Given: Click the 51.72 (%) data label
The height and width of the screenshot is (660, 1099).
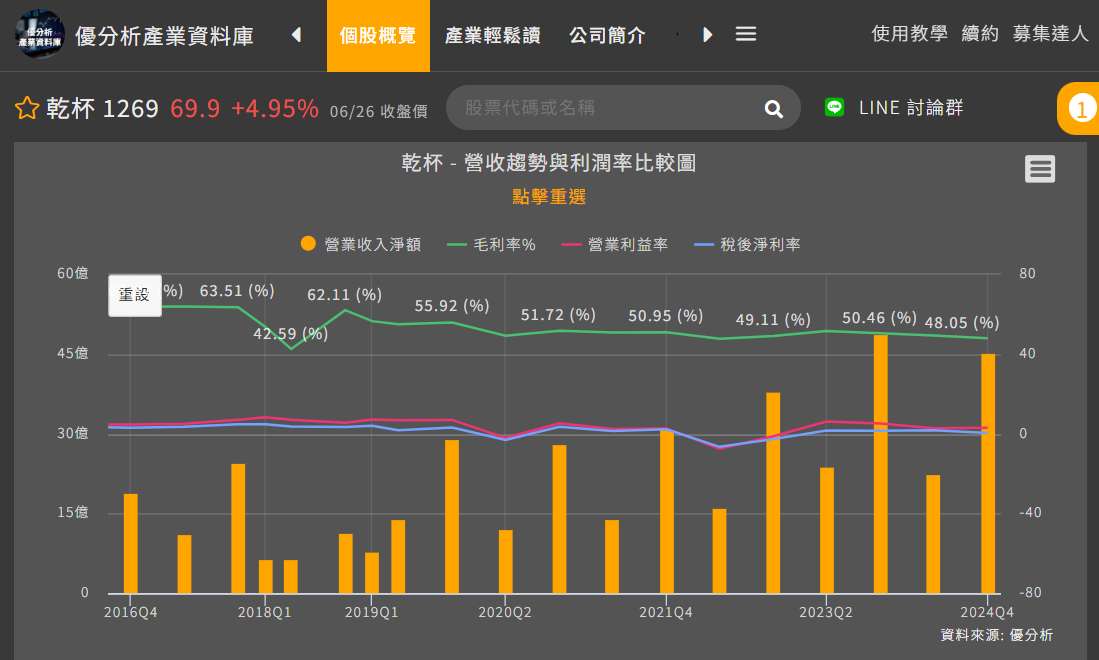Looking at the screenshot, I should coord(558,315).
